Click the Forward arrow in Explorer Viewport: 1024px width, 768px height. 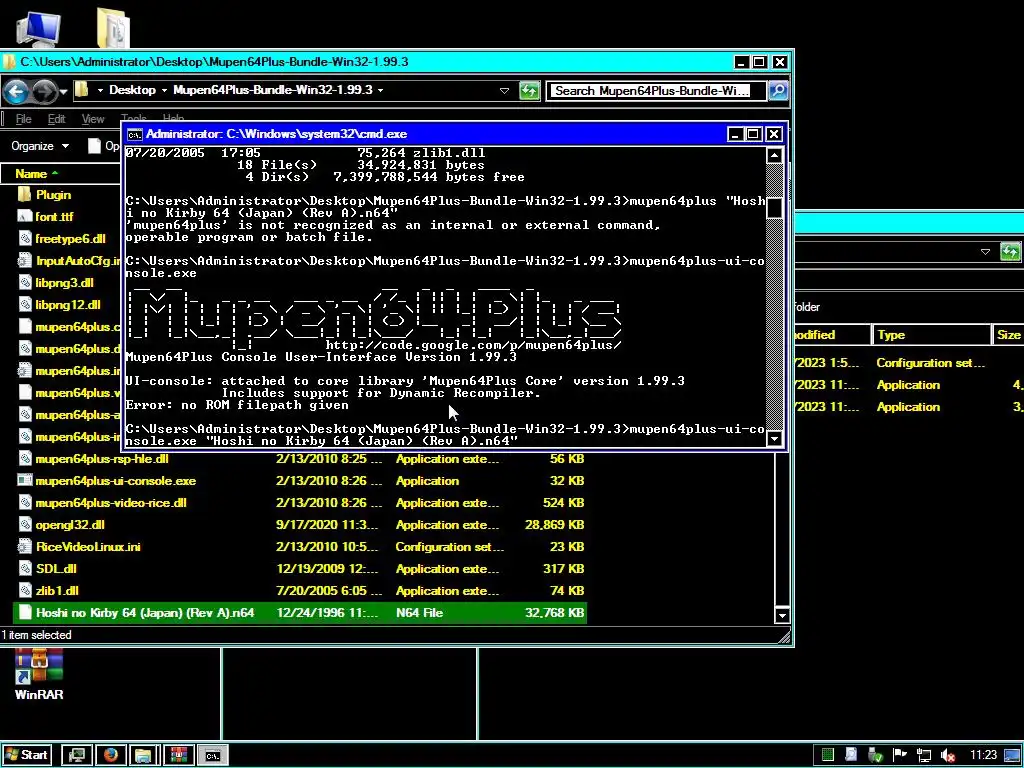coord(44,91)
